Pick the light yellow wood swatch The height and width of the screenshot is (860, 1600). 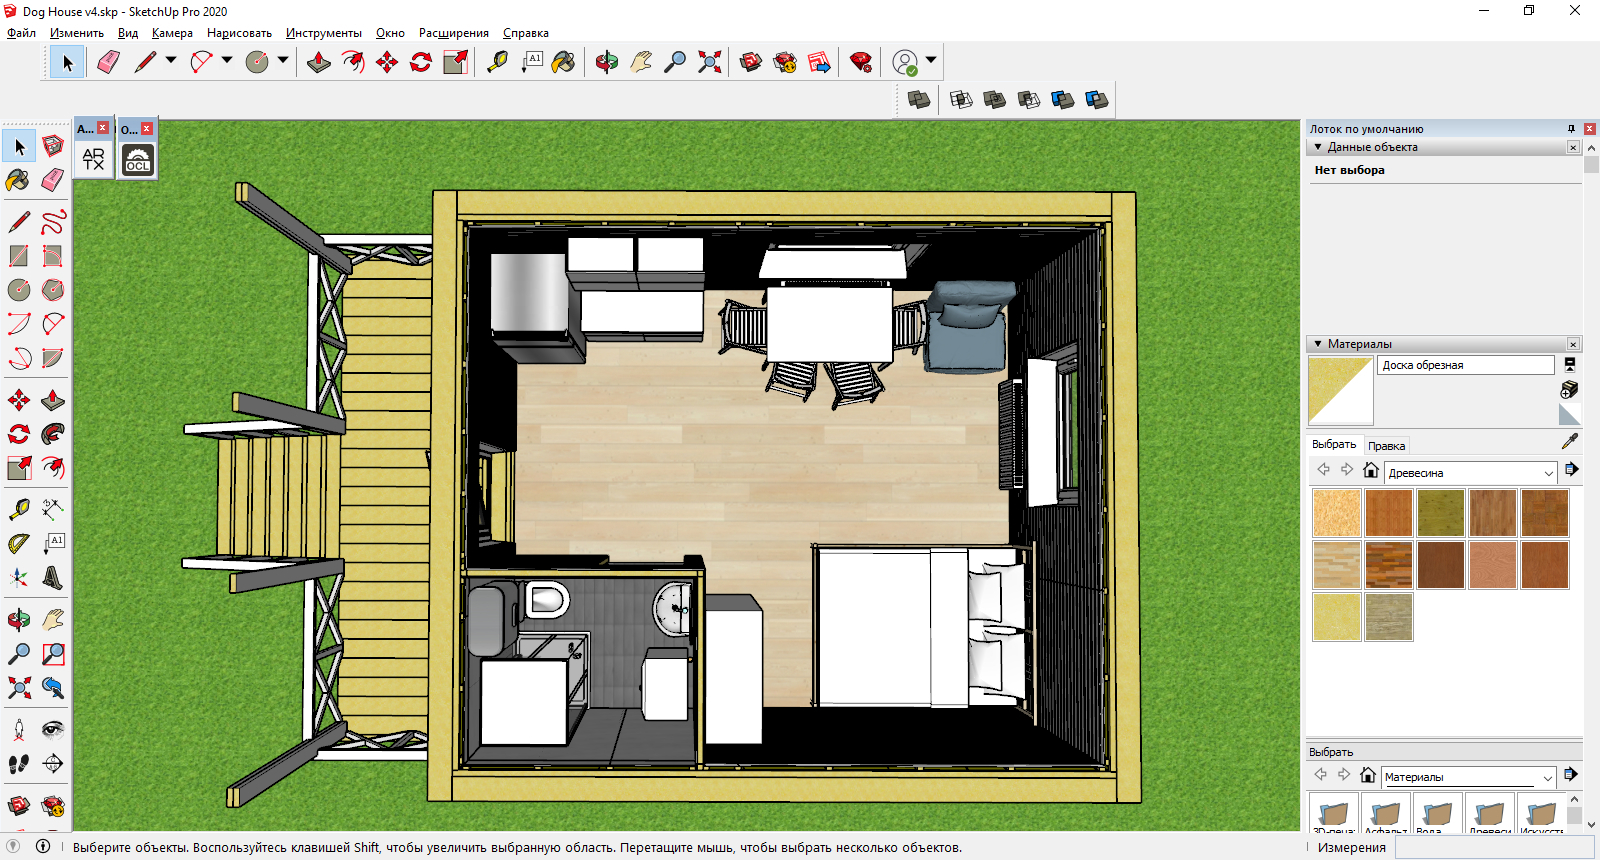1336,617
